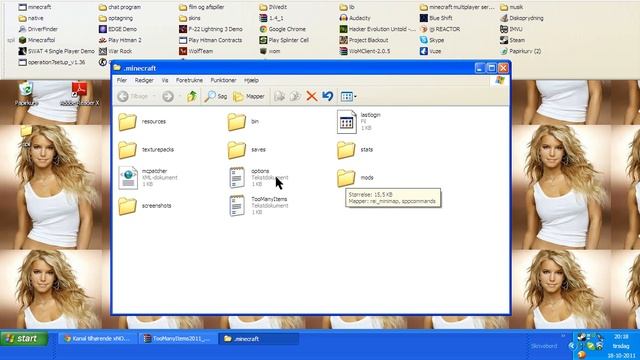Open the musik desktop folder
This screenshot has height=360, width=640.
512,7
